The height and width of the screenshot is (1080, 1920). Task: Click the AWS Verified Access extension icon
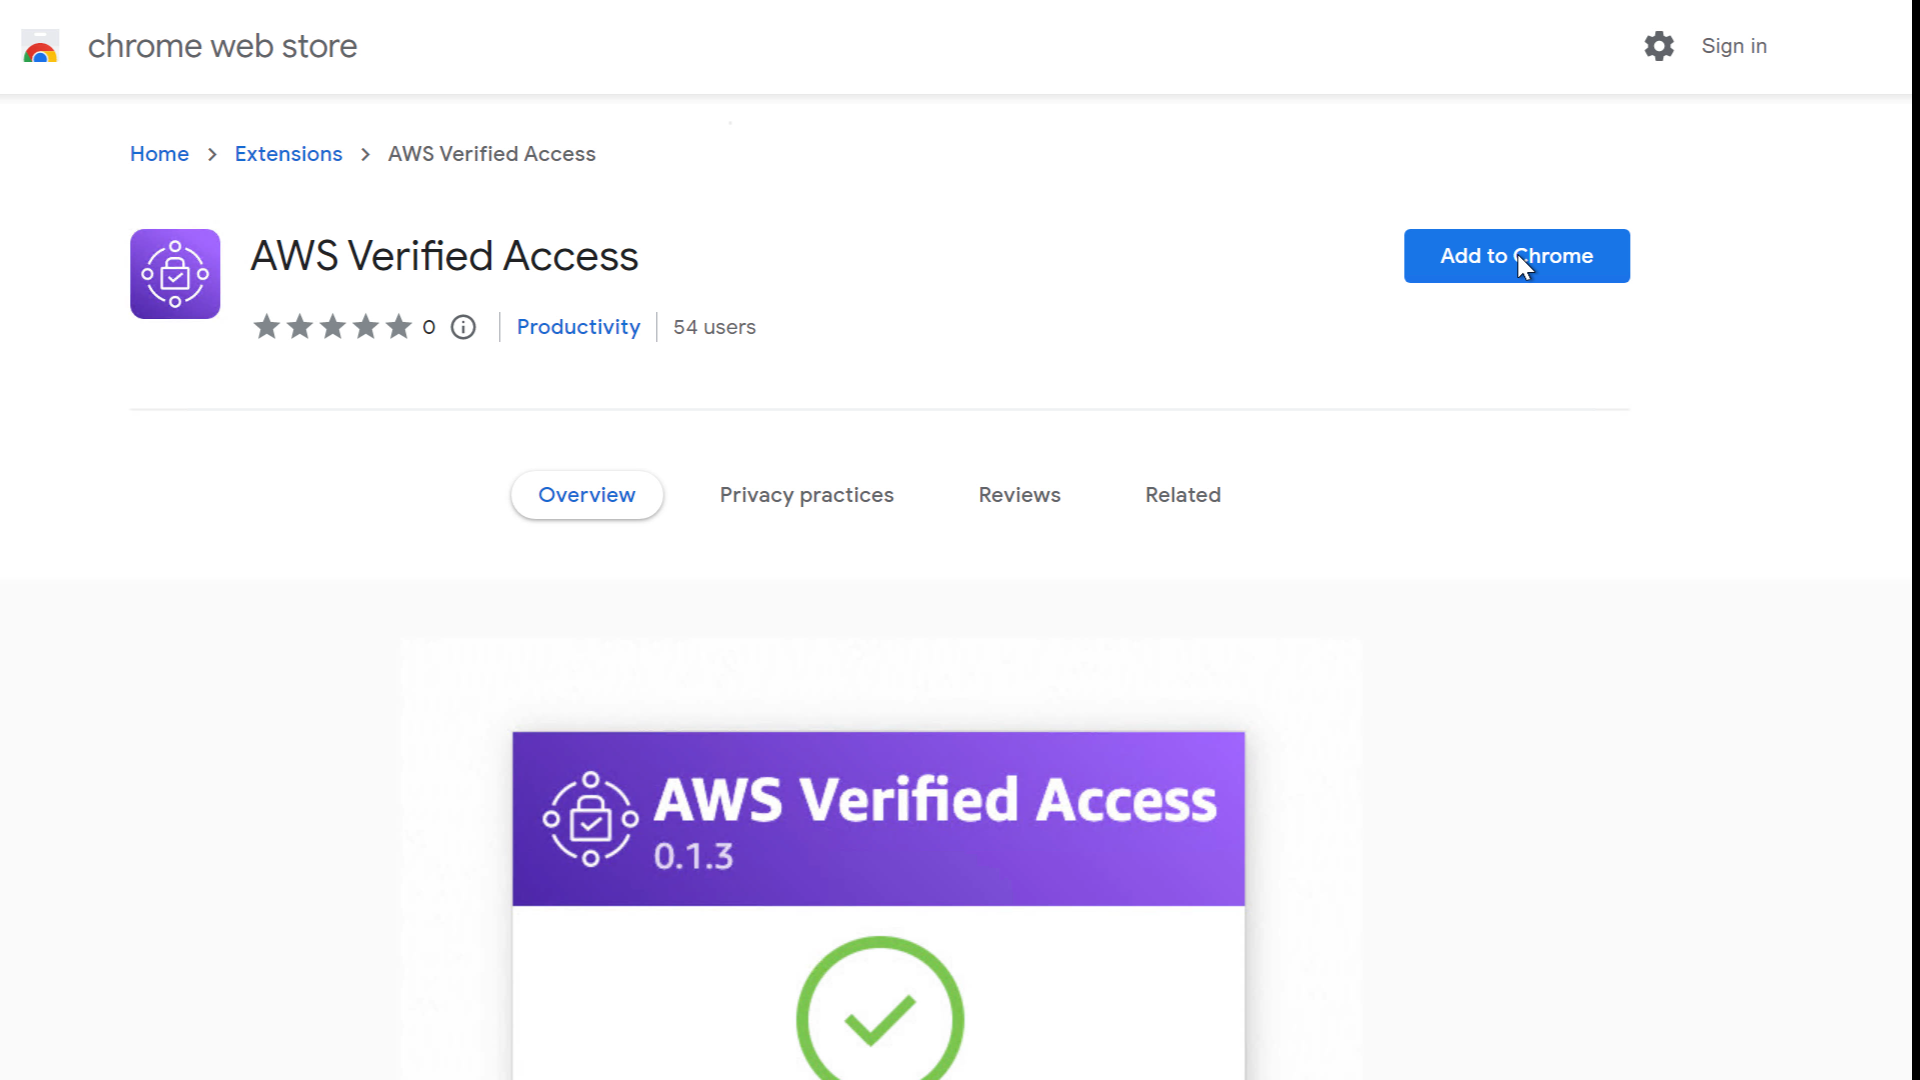175,274
